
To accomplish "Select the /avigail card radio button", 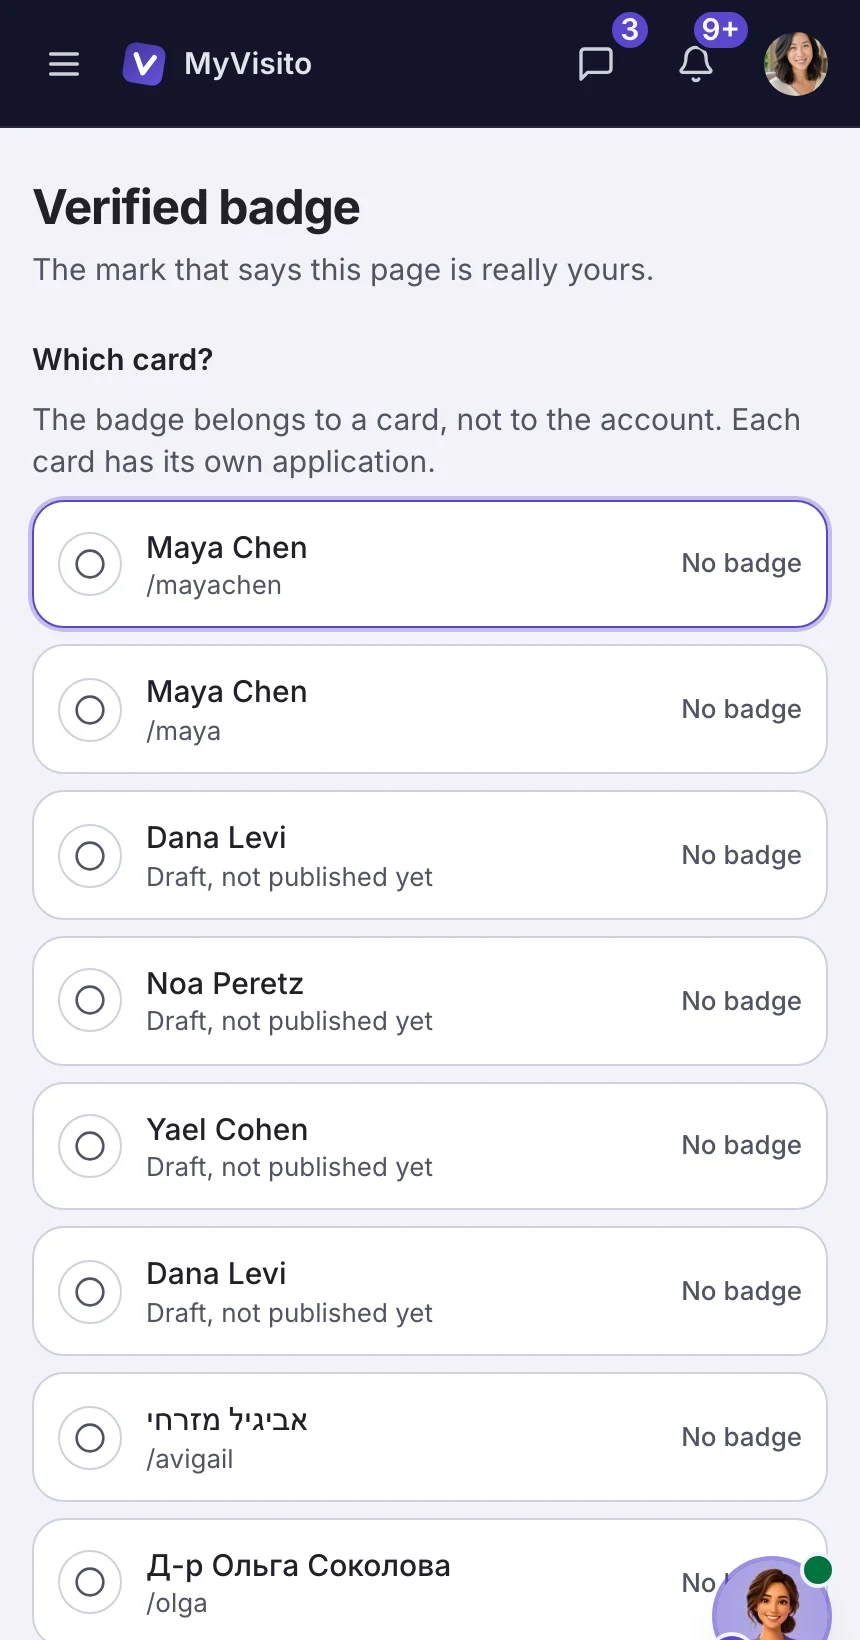I will tap(90, 1438).
